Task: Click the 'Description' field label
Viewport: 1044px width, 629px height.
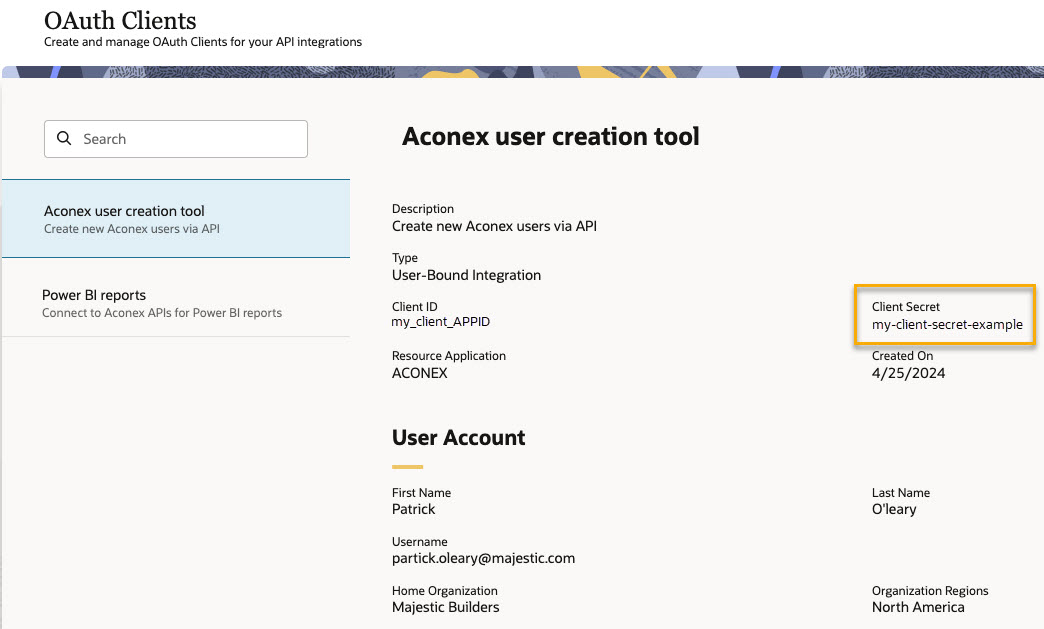Action: coord(423,209)
